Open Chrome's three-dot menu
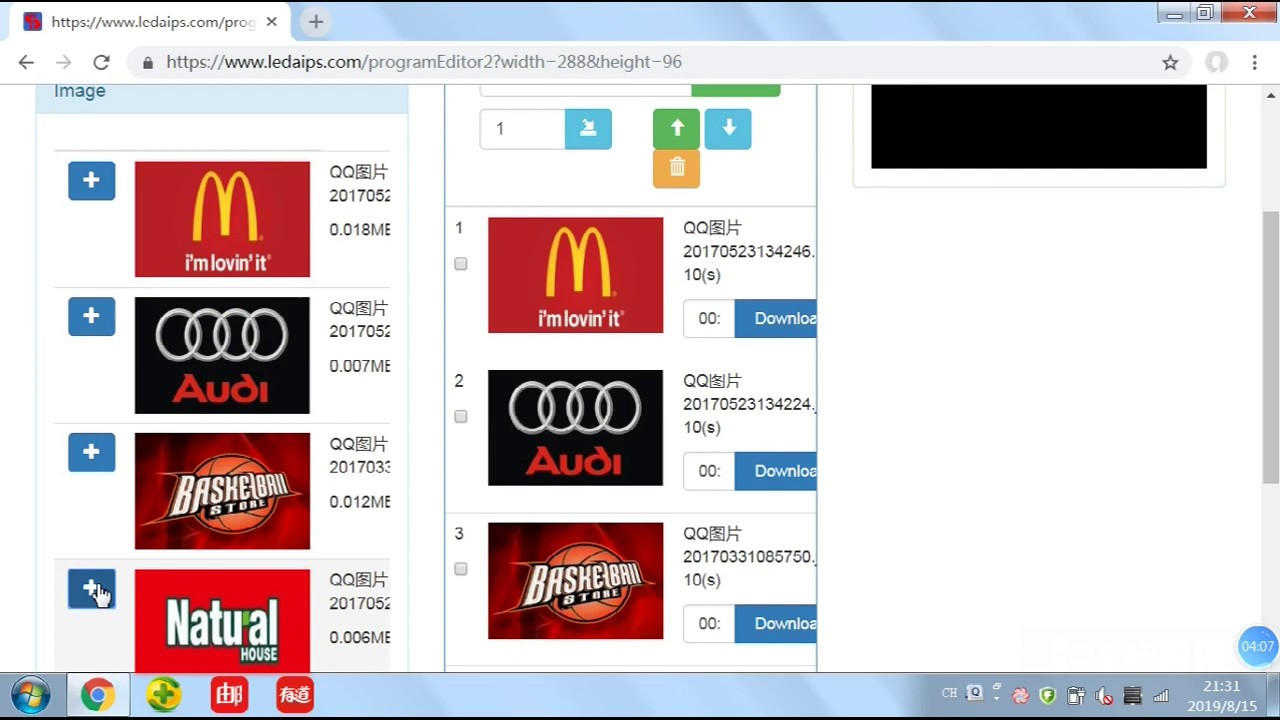Image resolution: width=1280 pixels, height=720 pixels. pos(1255,62)
